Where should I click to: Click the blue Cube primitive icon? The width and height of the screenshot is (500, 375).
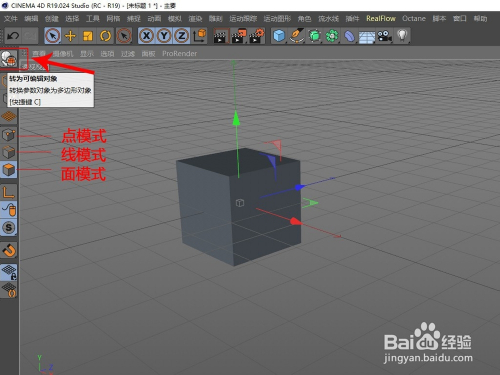tap(279, 36)
